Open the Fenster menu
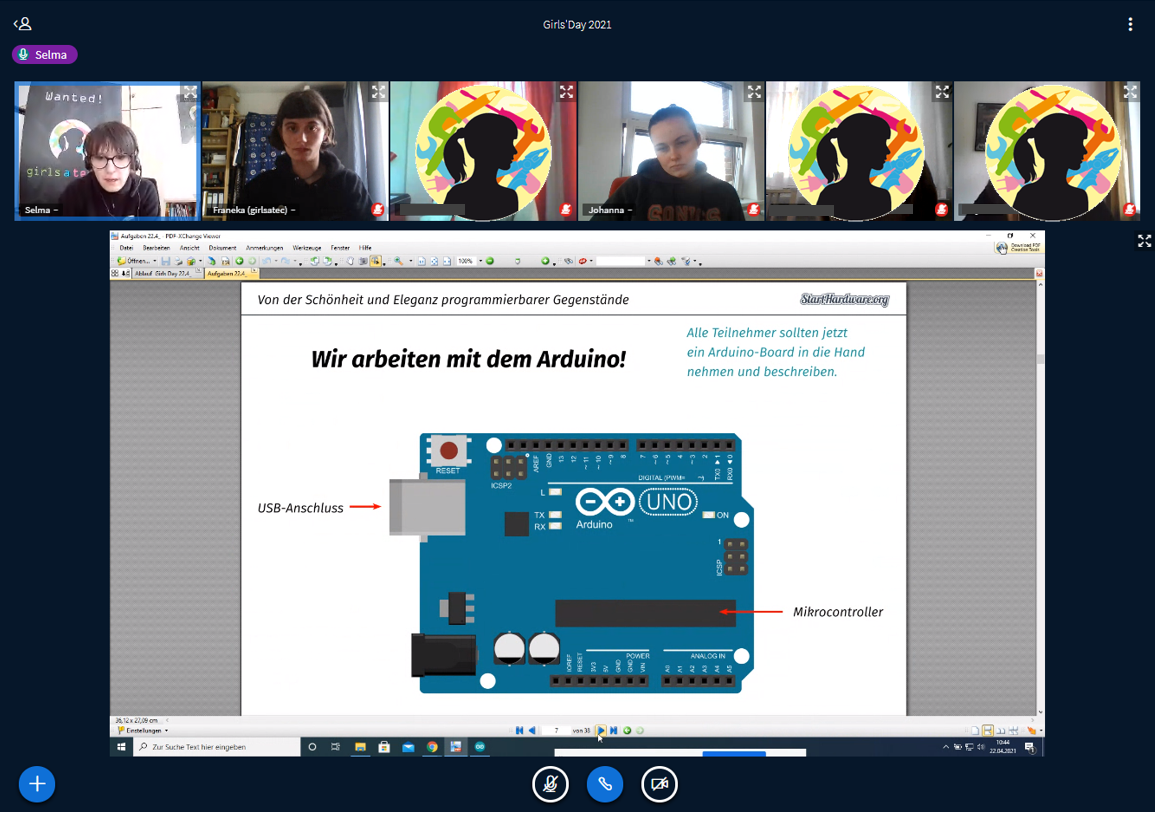Screen dimensions: 1157x814 click(340, 248)
